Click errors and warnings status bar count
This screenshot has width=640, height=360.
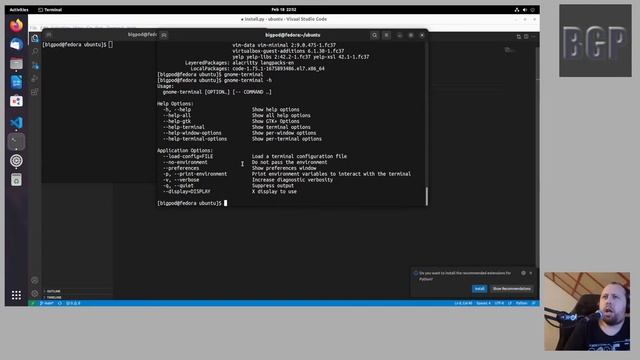tap(73, 303)
